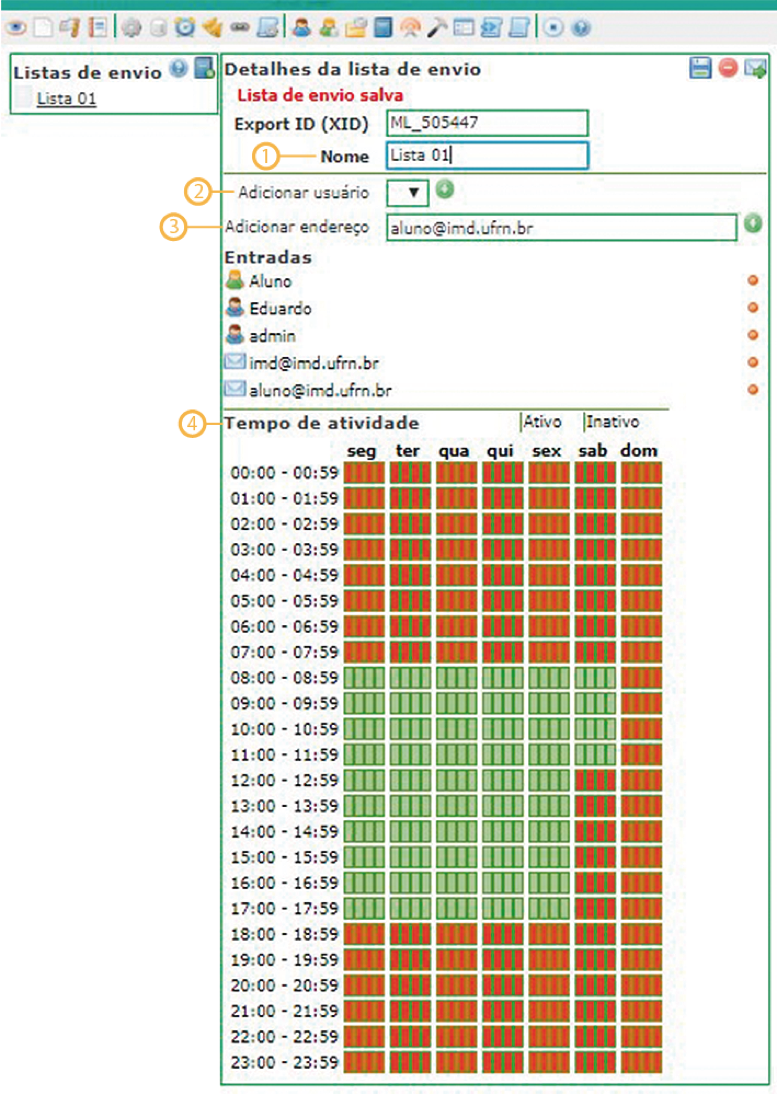The height and width of the screenshot is (1095, 777).
Task: Open scheduled events alarm clock icon
Action: click(x=184, y=28)
